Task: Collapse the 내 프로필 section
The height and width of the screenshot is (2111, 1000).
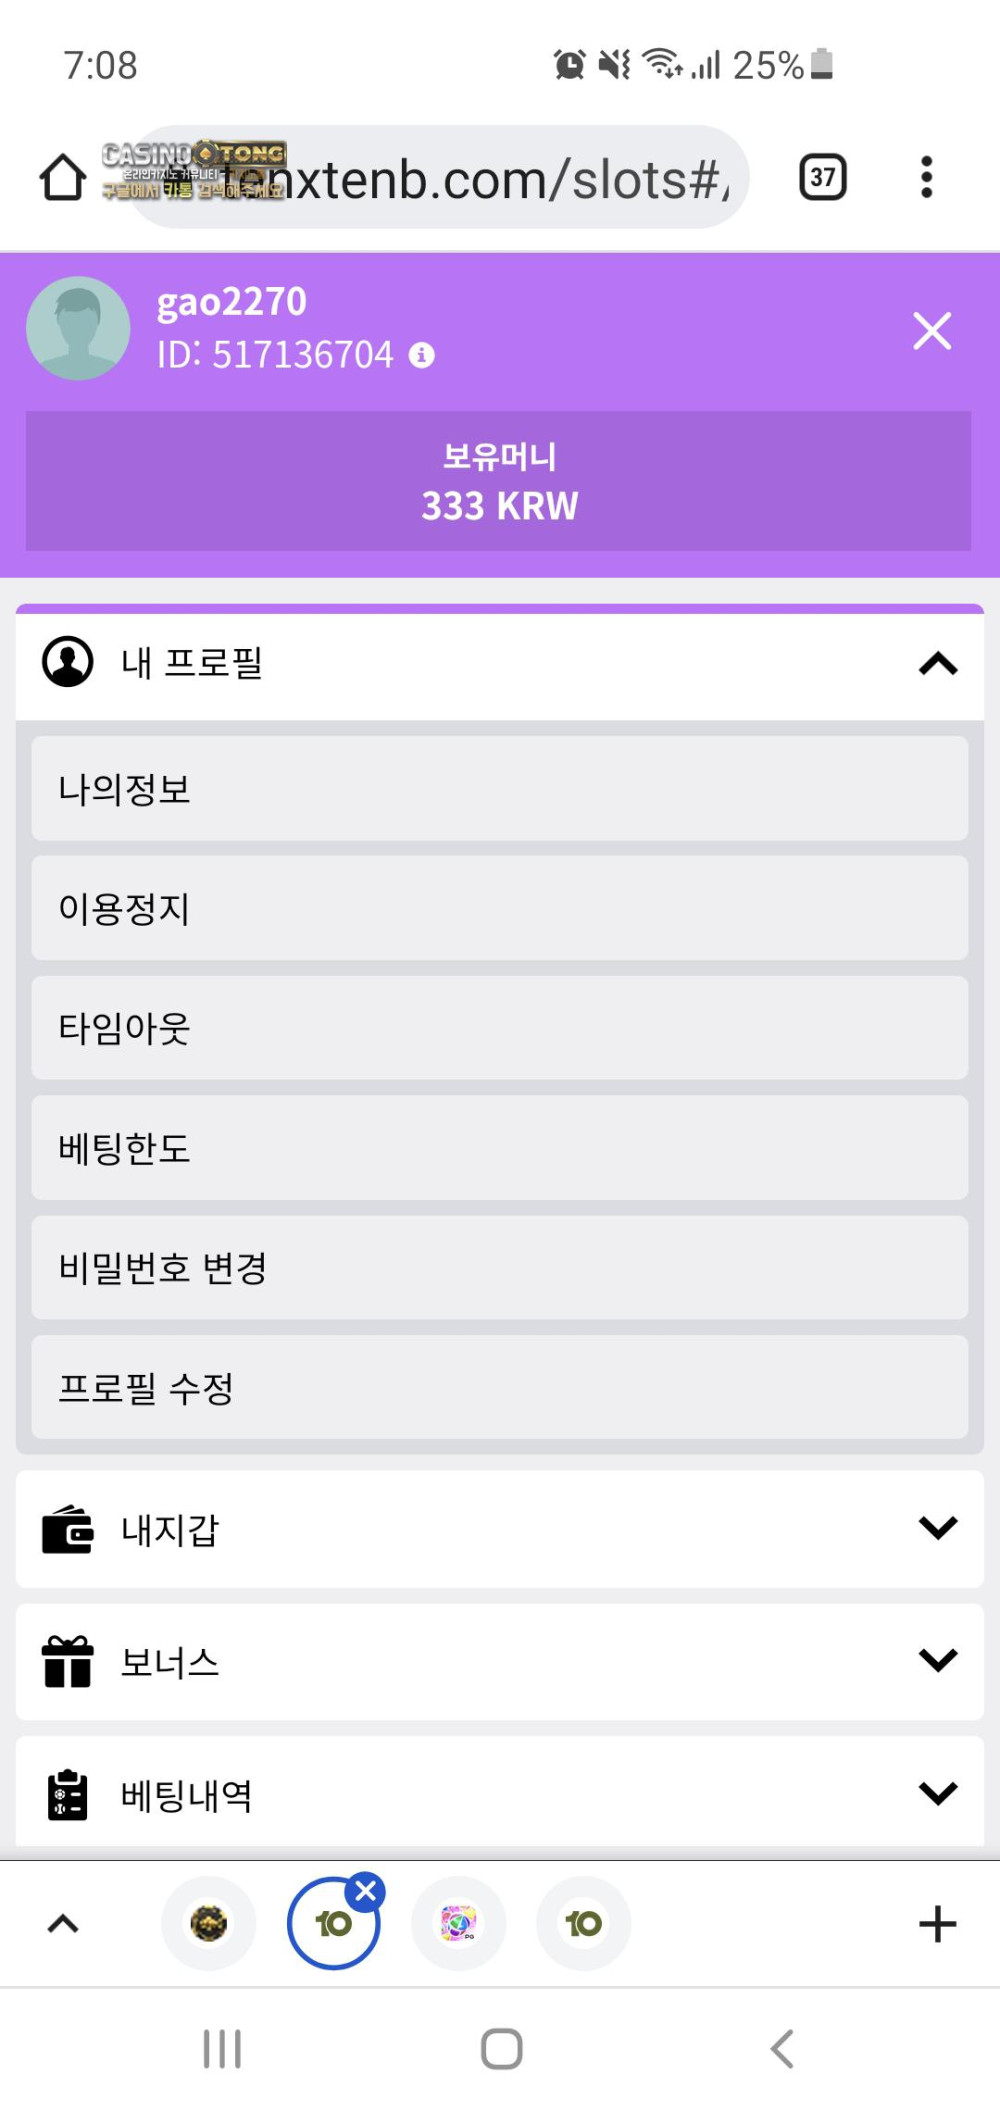Action: [937, 664]
